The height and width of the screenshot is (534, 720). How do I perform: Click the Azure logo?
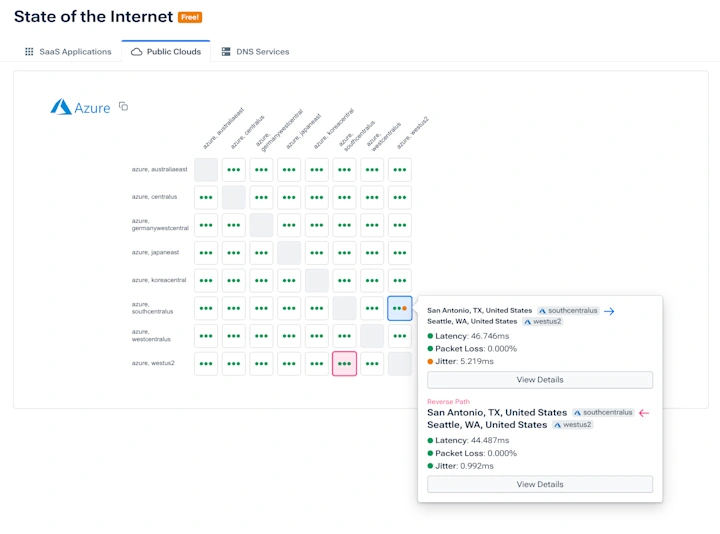point(80,107)
